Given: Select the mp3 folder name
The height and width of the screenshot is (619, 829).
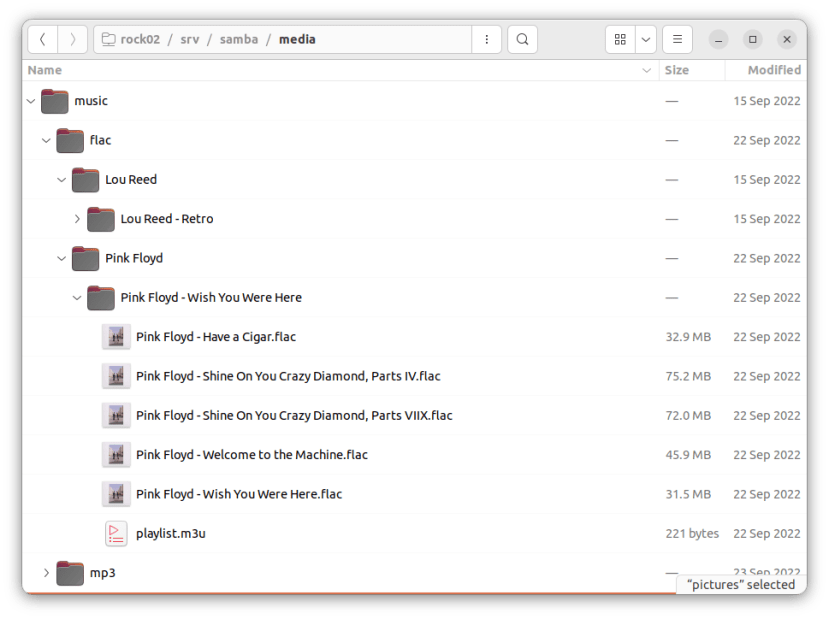Looking at the screenshot, I should coord(103,573).
